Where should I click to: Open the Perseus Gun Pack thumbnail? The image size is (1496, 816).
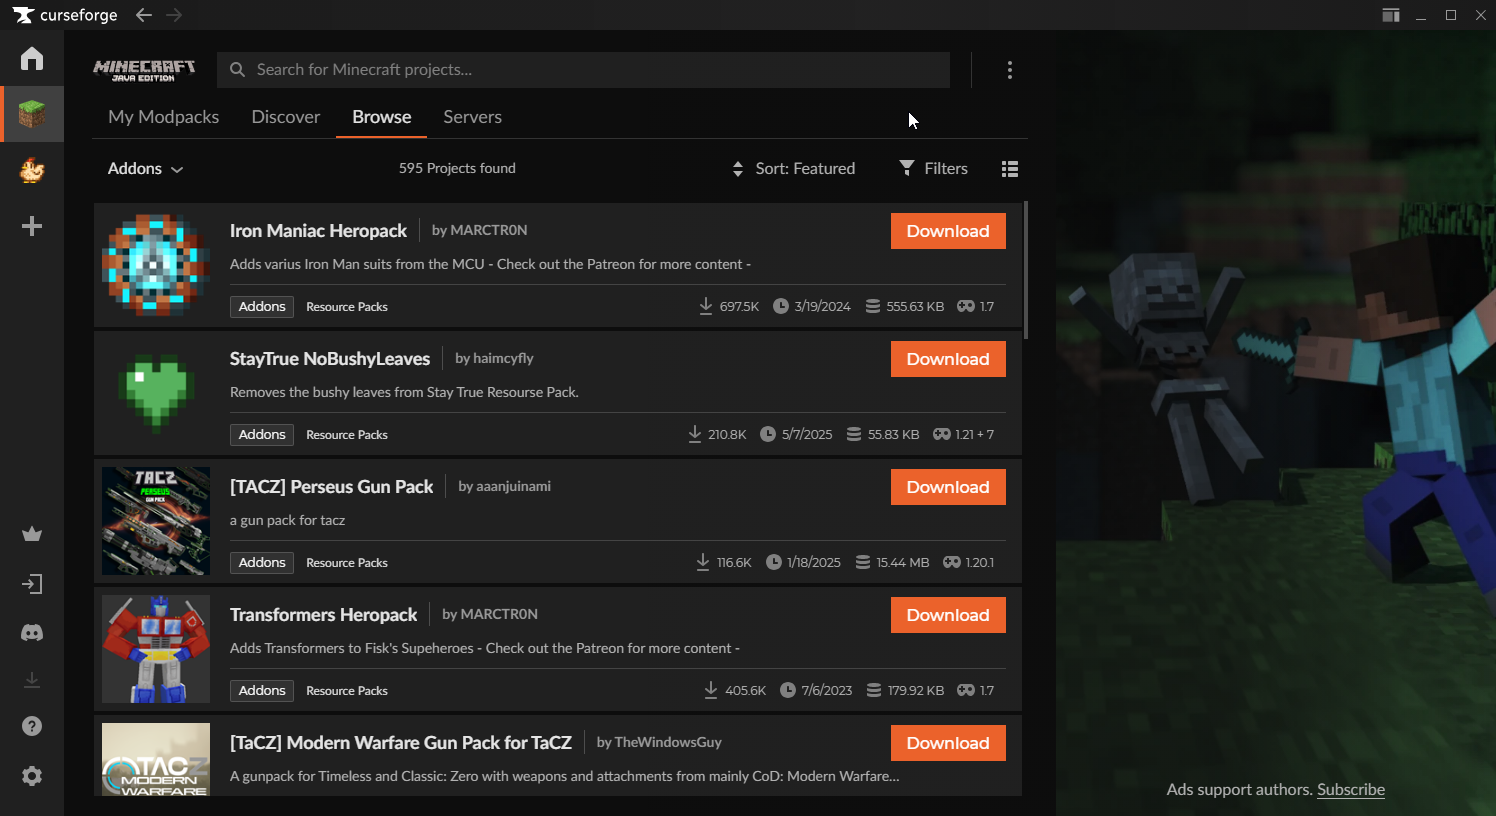pos(156,521)
